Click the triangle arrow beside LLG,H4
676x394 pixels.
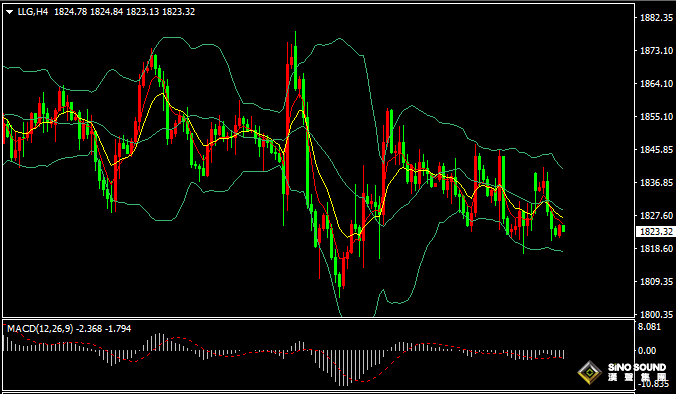click(10, 12)
